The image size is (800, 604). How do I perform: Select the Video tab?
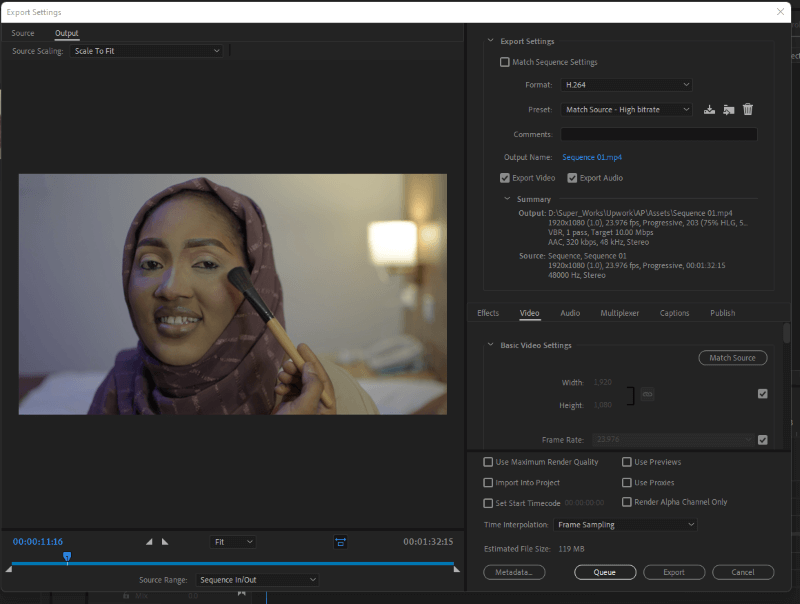529,313
